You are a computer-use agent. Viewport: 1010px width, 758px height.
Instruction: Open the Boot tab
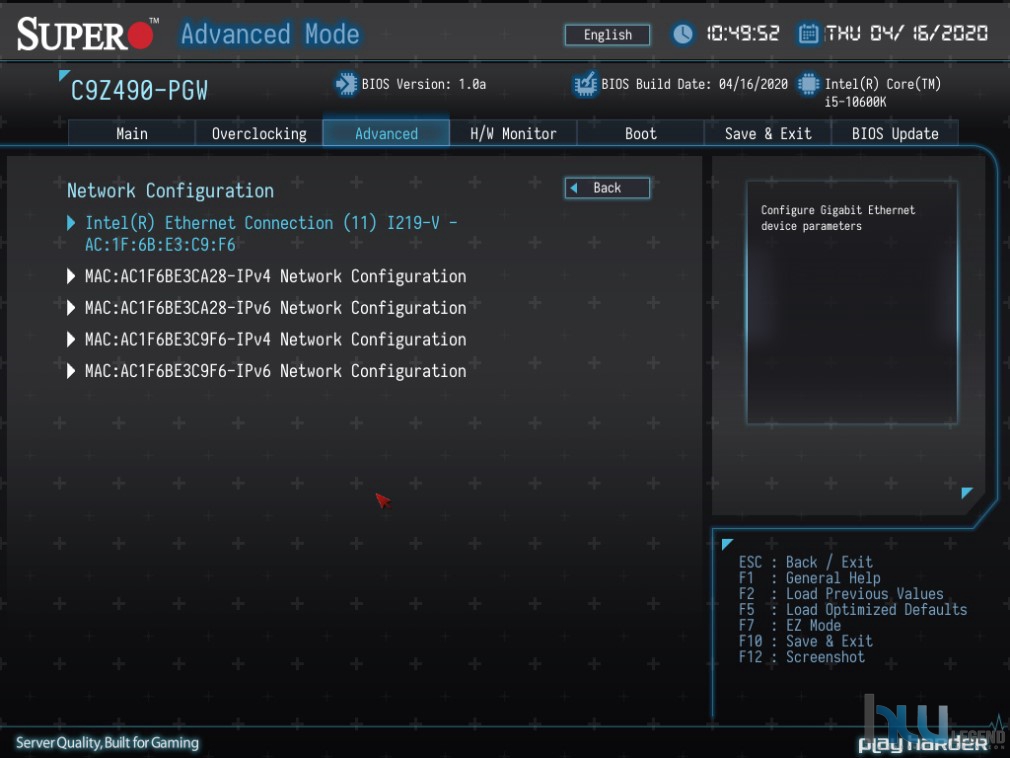point(640,133)
